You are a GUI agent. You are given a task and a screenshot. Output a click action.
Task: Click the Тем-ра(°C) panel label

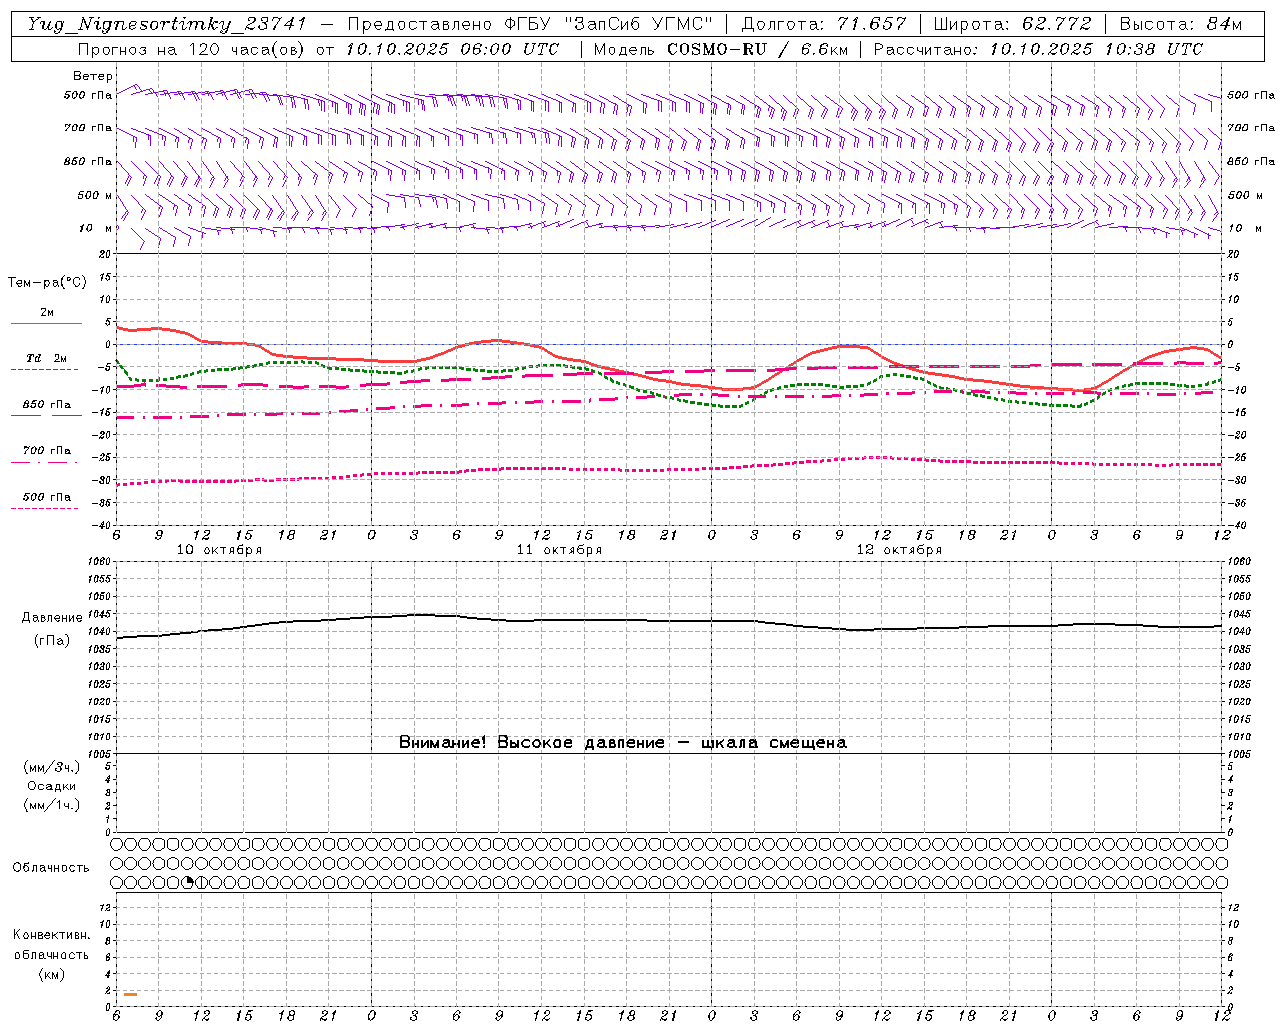click(47, 283)
